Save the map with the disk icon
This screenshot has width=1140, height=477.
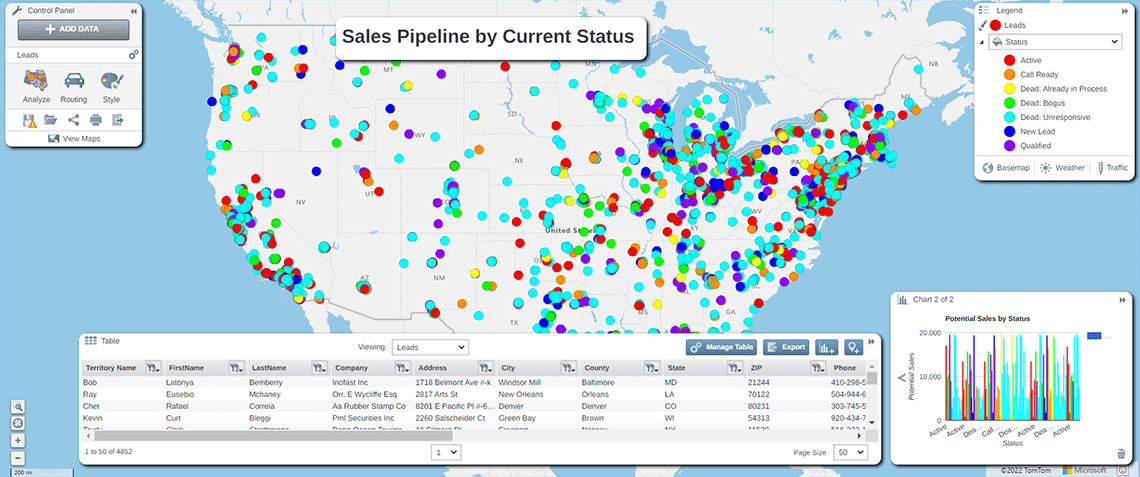[30, 121]
